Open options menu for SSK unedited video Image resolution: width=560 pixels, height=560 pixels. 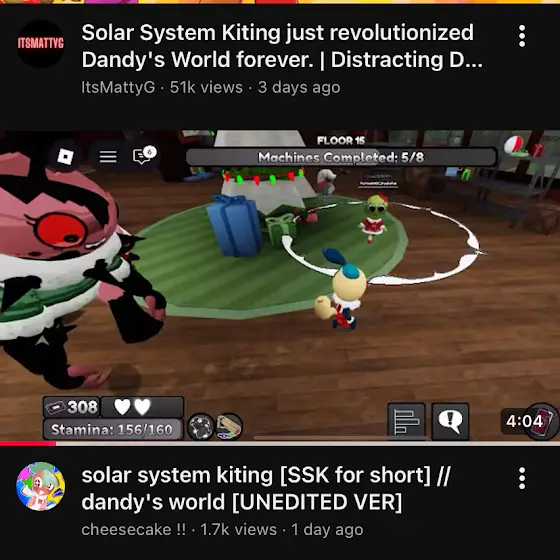click(522, 478)
